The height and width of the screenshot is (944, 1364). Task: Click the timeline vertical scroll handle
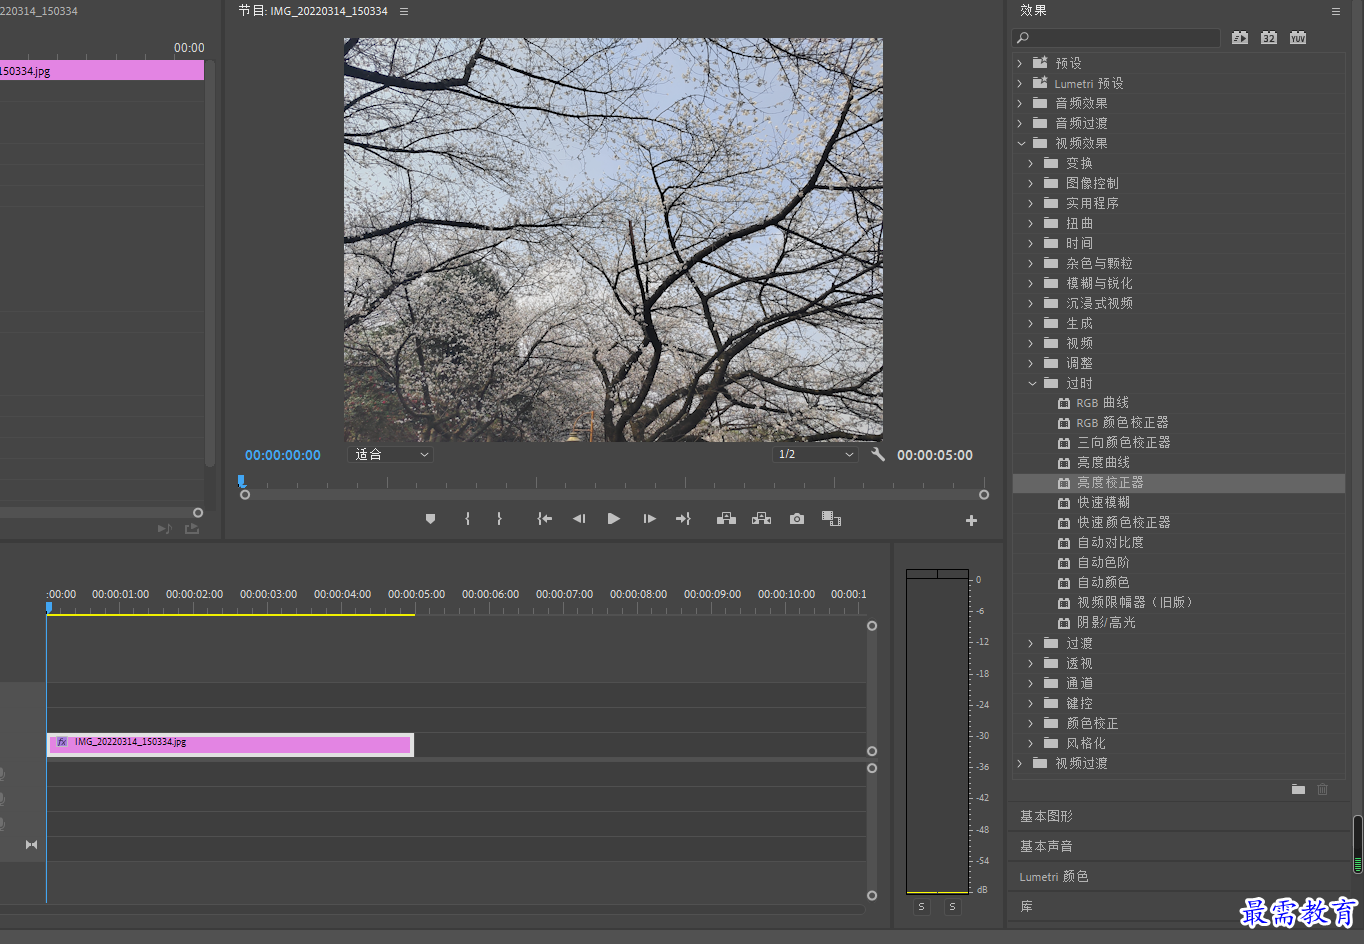point(872,626)
